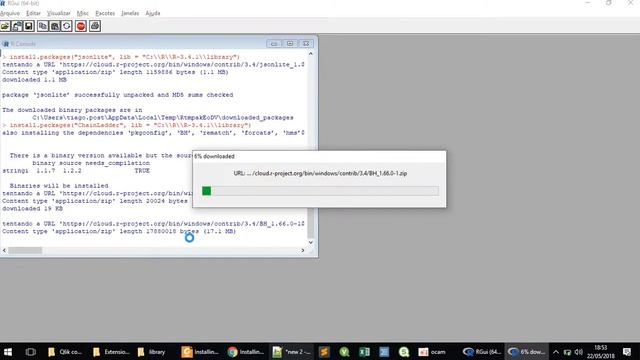Switch to Notepad++ '*new 2' taskbar item
Viewport: 640px width, 360px height.
point(291,351)
